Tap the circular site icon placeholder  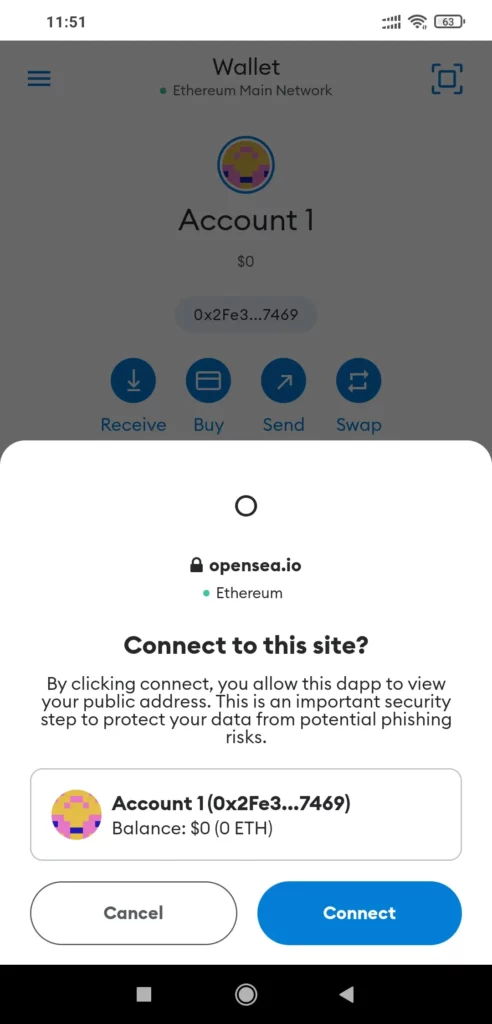coord(246,505)
